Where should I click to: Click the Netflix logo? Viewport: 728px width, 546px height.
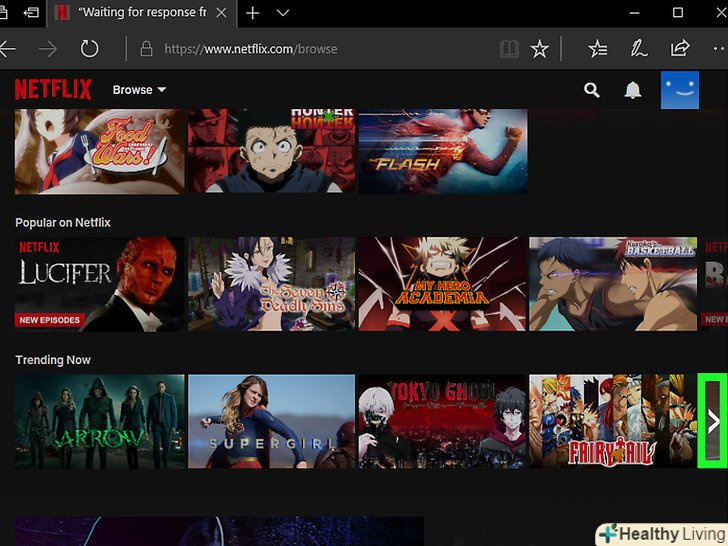point(53,89)
